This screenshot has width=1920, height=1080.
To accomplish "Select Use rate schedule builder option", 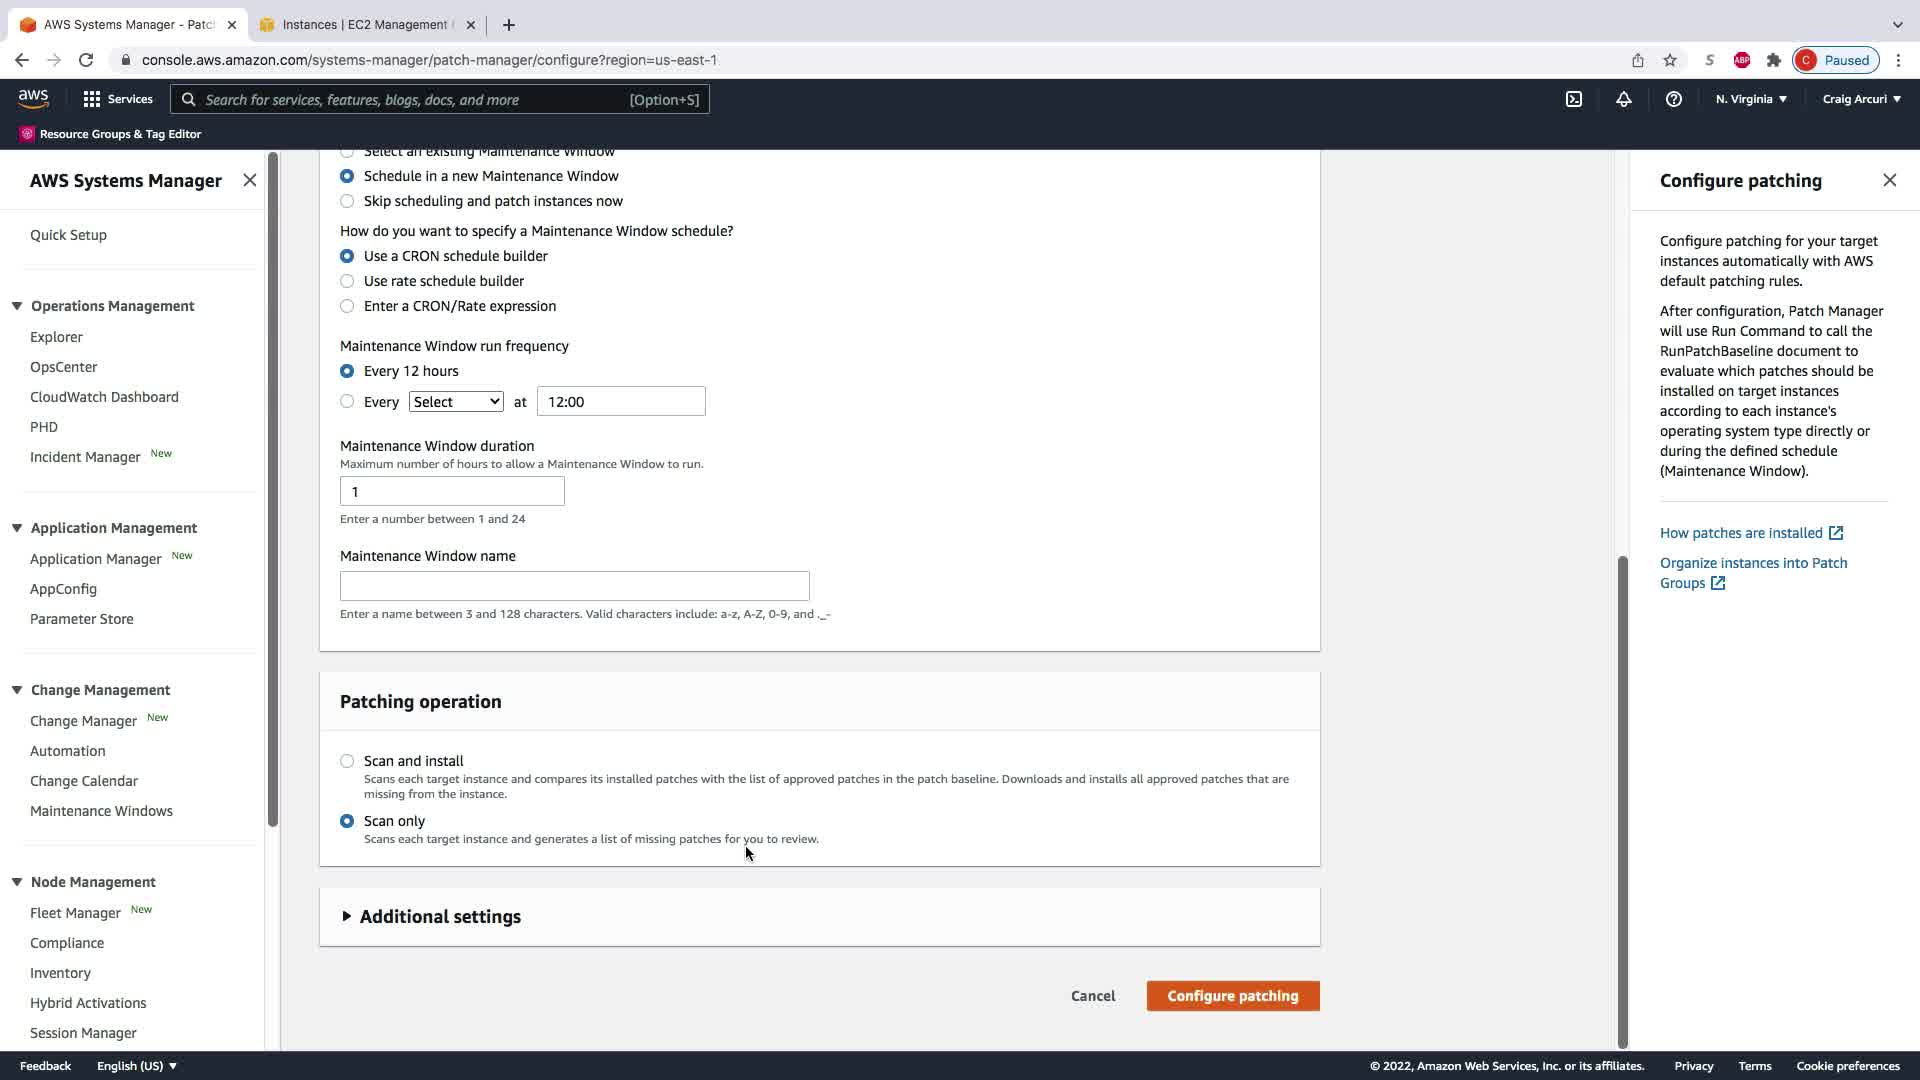I will (347, 281).
